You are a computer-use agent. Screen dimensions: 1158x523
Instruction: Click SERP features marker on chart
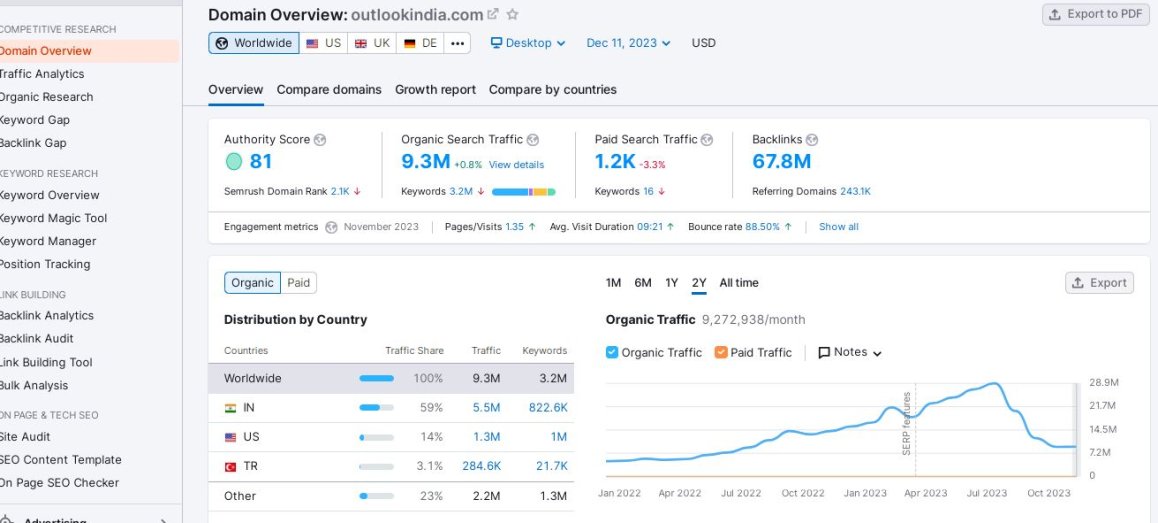tap(907, 423)
